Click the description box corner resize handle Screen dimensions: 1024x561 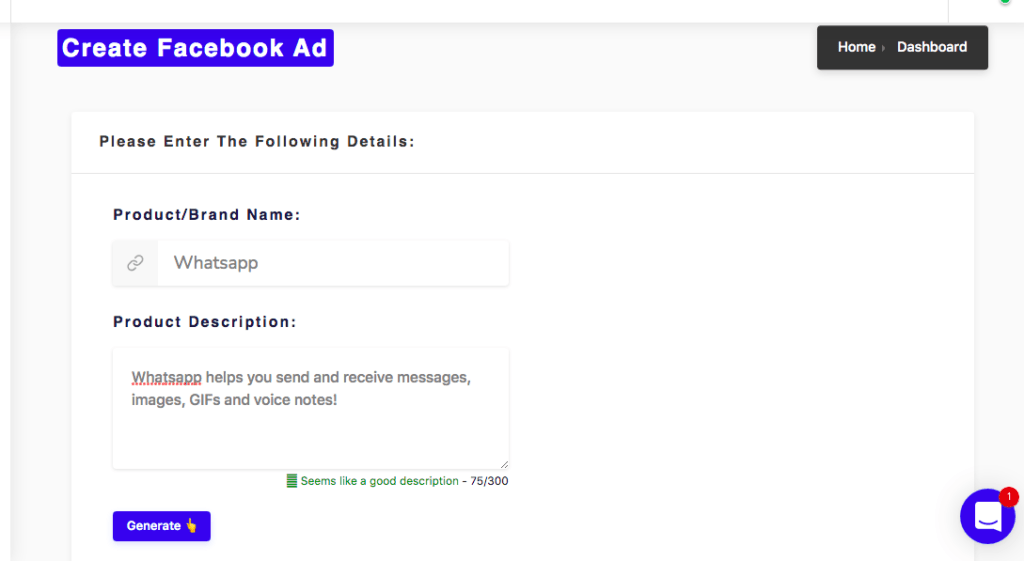504,464
